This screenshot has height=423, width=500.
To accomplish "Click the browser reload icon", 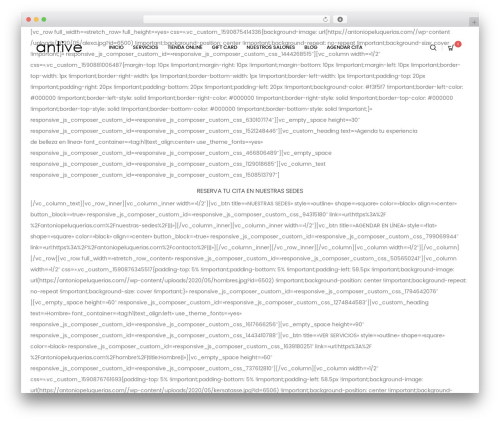I will [325, 19].
